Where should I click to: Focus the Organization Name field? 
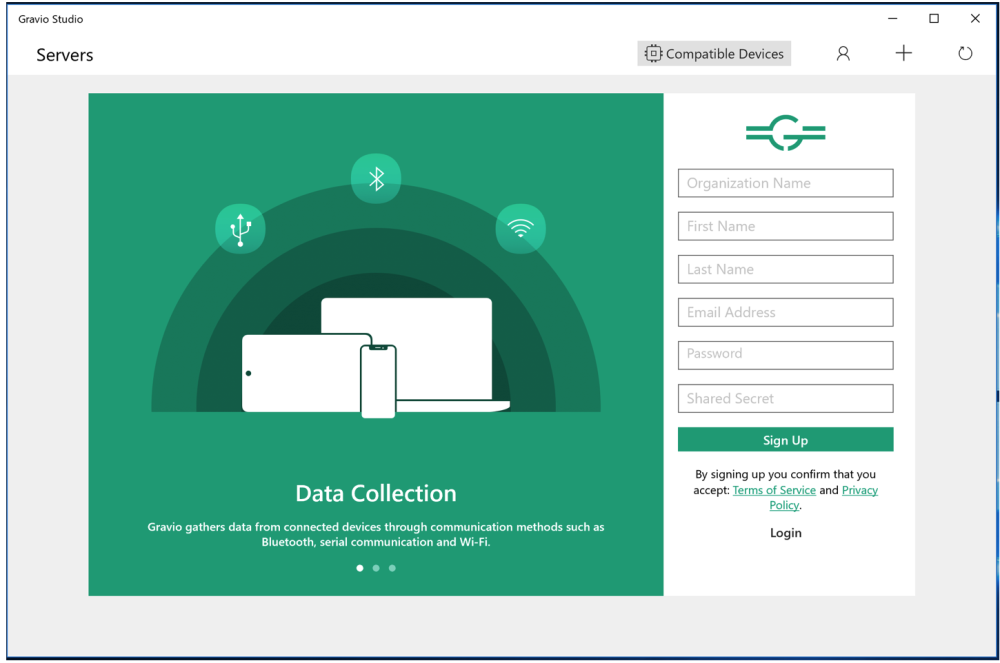point(785,183)
